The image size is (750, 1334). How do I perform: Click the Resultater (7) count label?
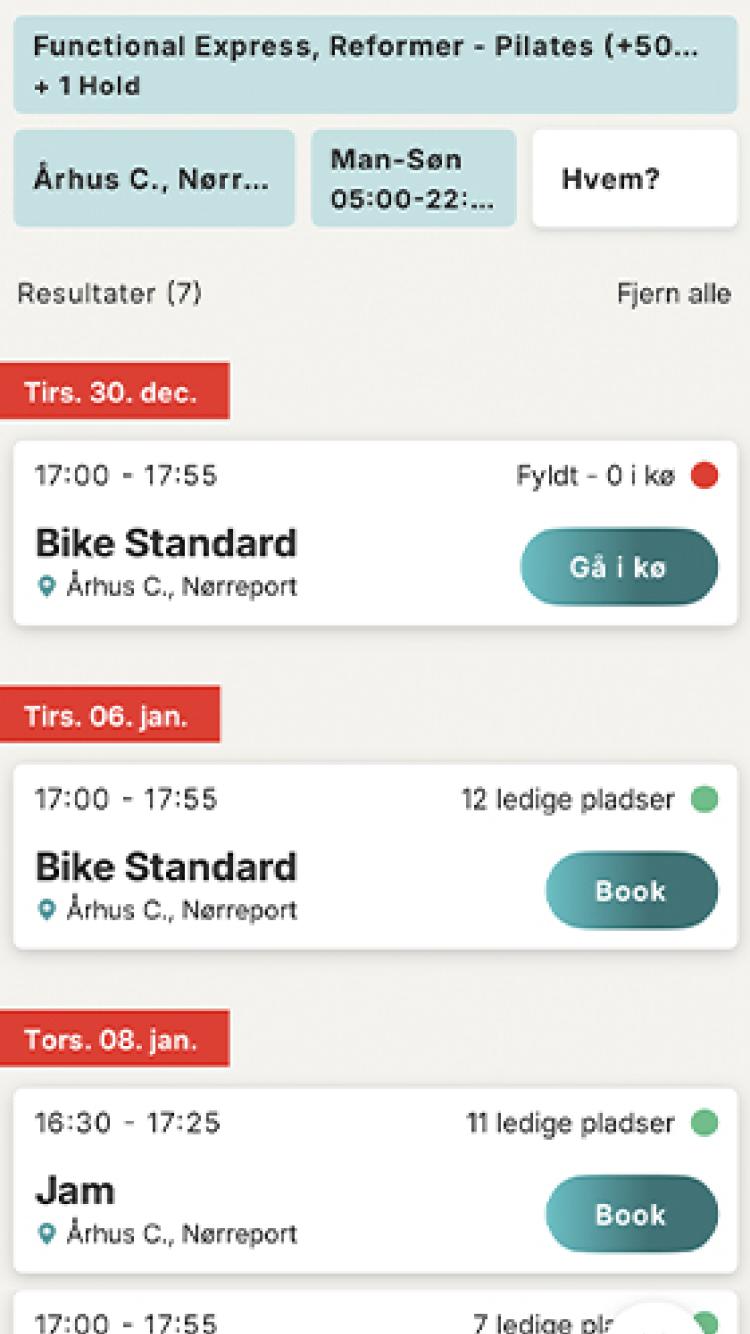click(x=109, y=294)
